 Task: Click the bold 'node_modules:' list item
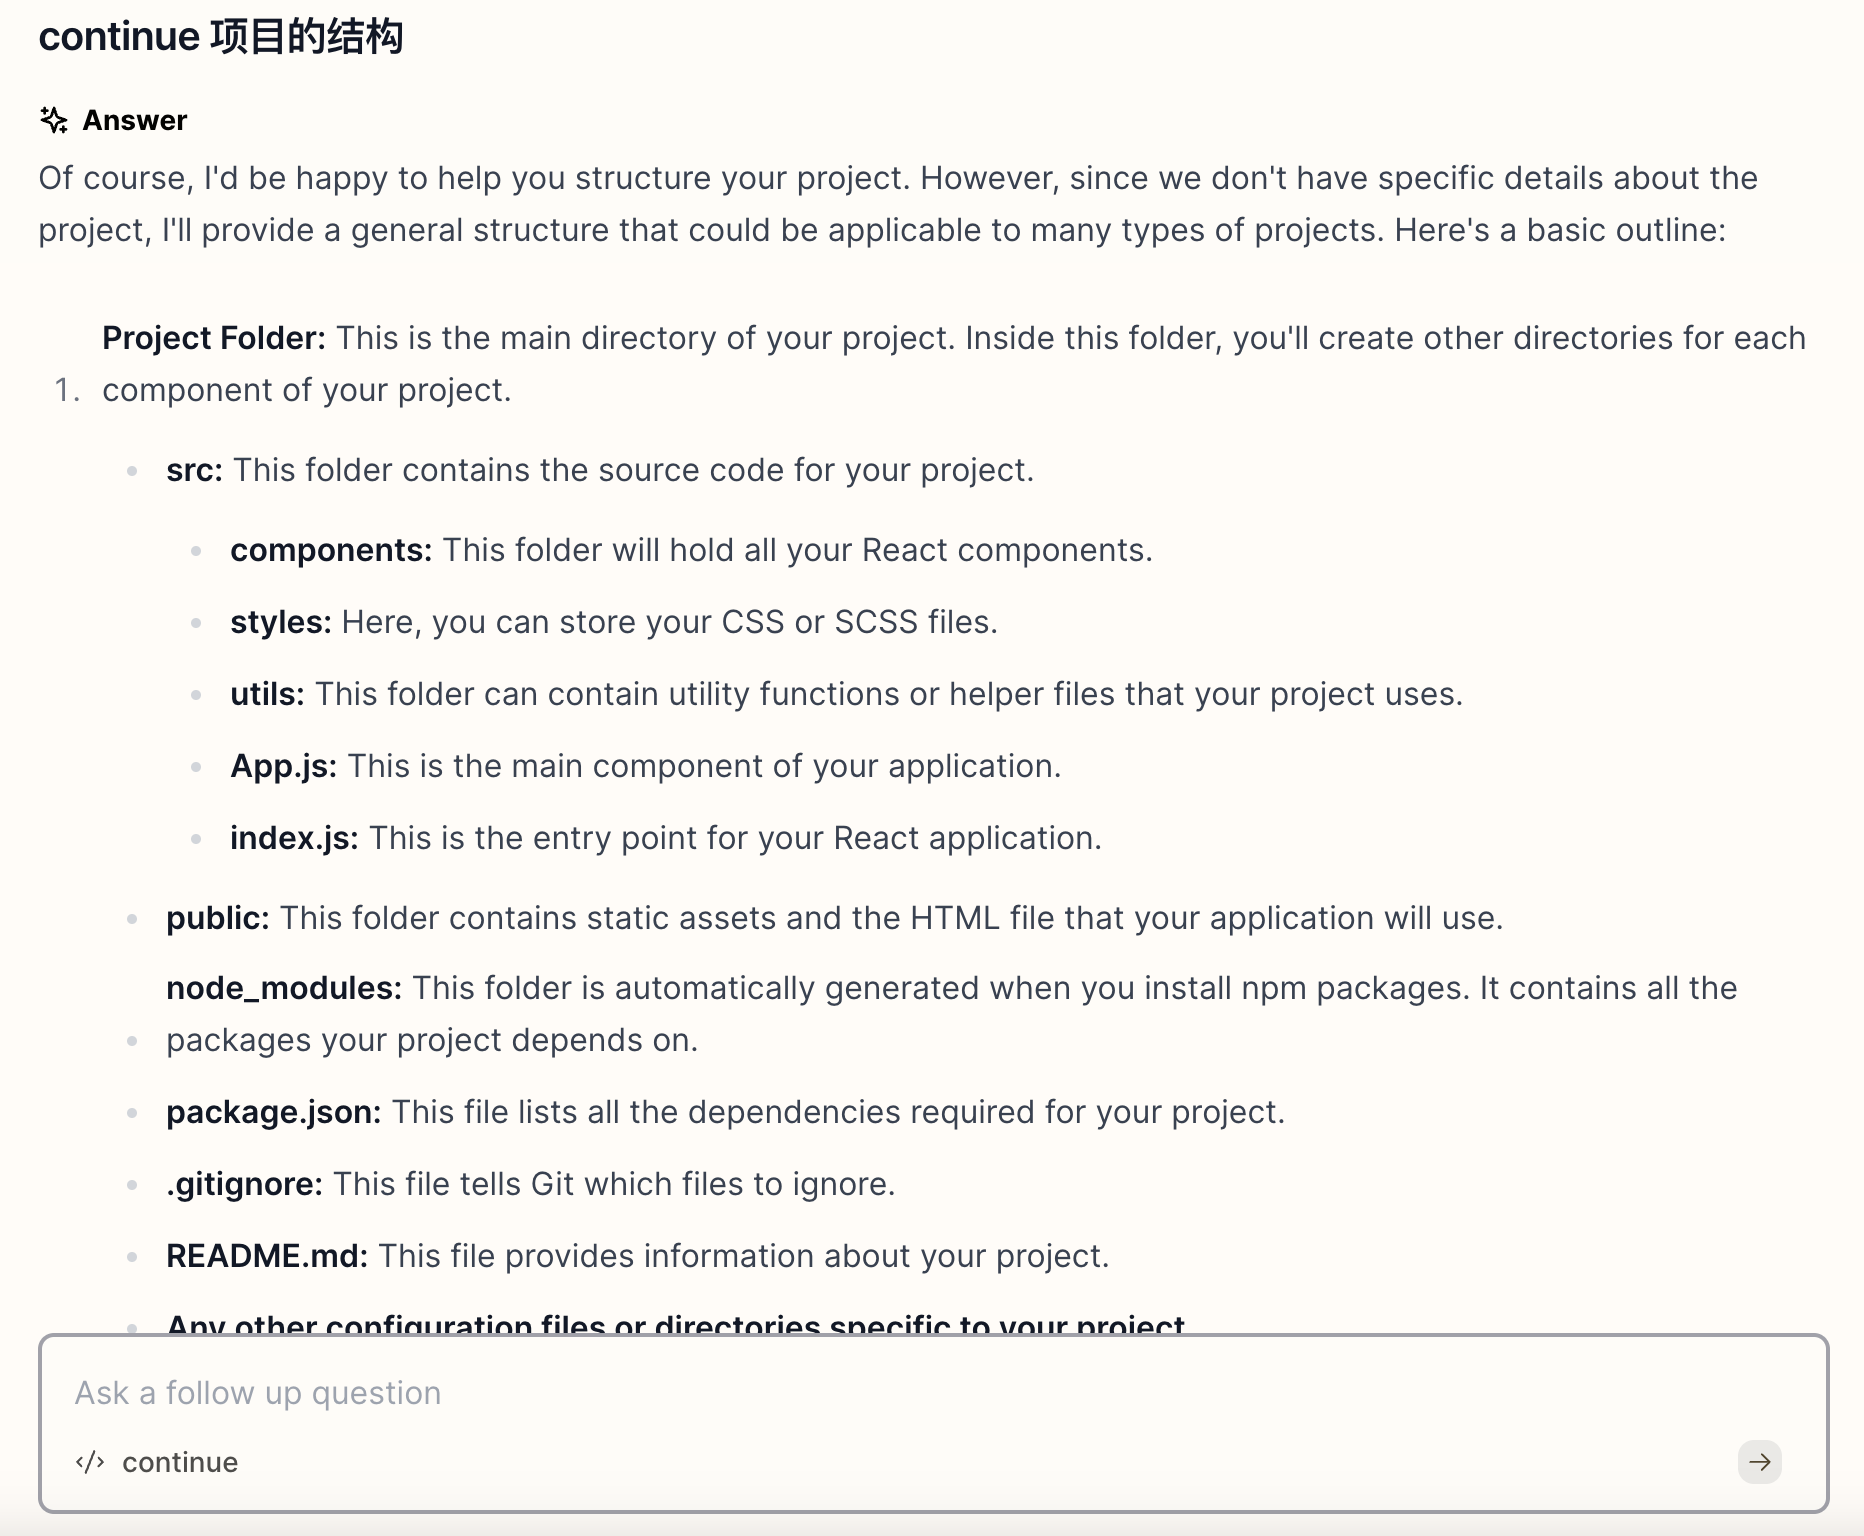pyautogui.click(x=284, y=988)
